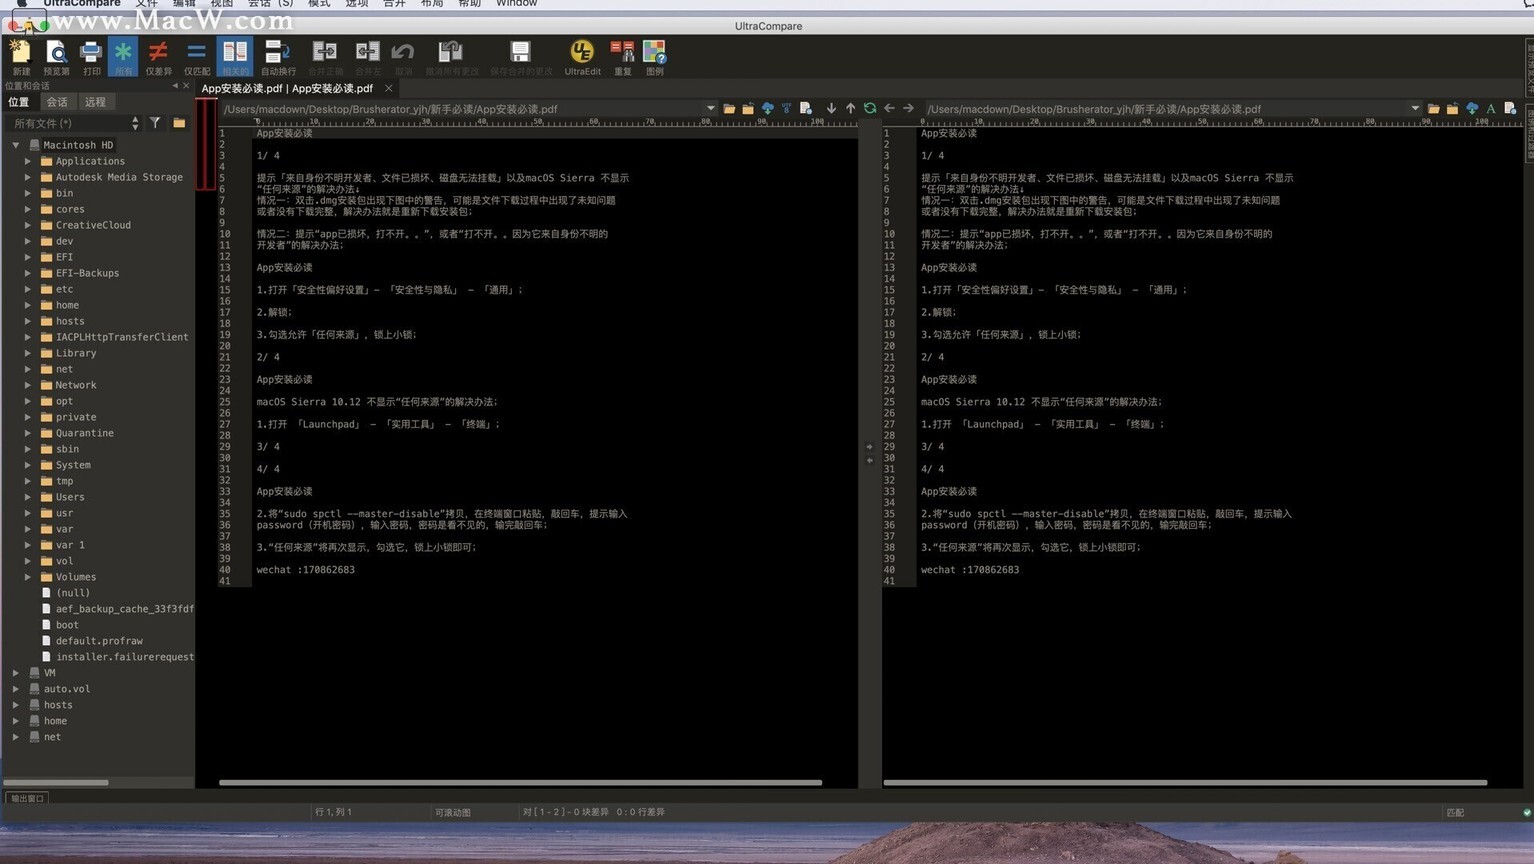Image resolution: width=1534 pixels, height=864 pixels.
Task: Click the funnel filter icon in 位置 panel
Action: (x=155, y=123)
